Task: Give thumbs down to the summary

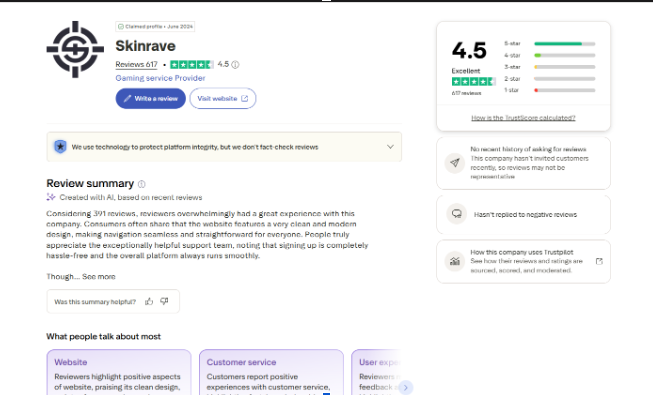Action: [x=164, y=301]
